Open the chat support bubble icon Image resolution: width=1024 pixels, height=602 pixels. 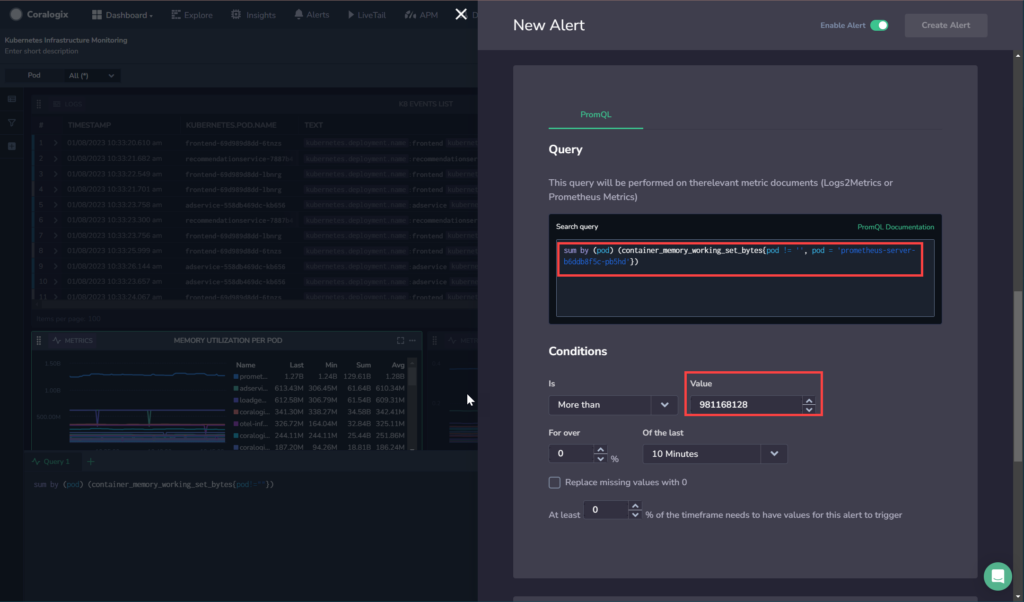997,576
